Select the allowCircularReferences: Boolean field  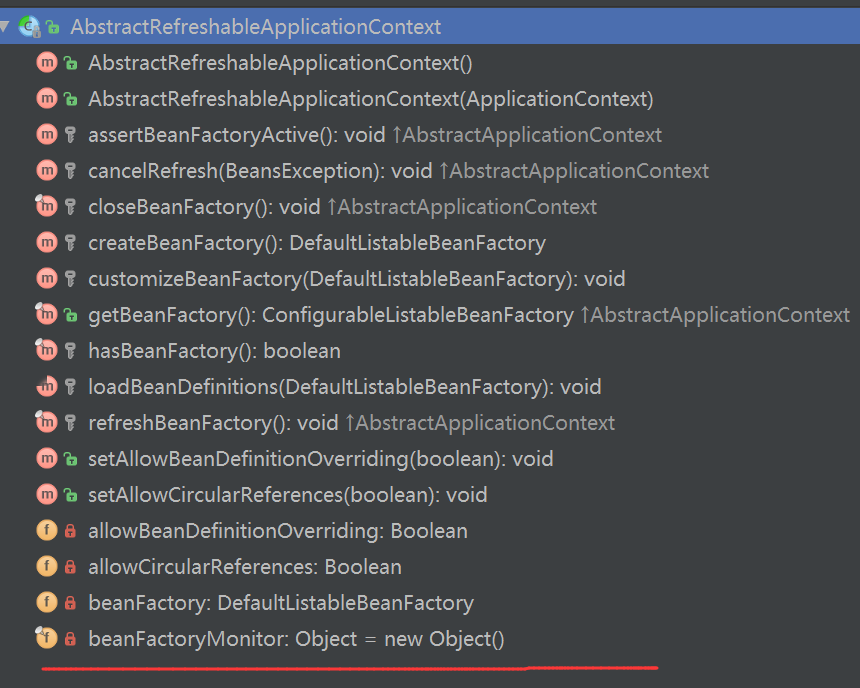[244, 567]
